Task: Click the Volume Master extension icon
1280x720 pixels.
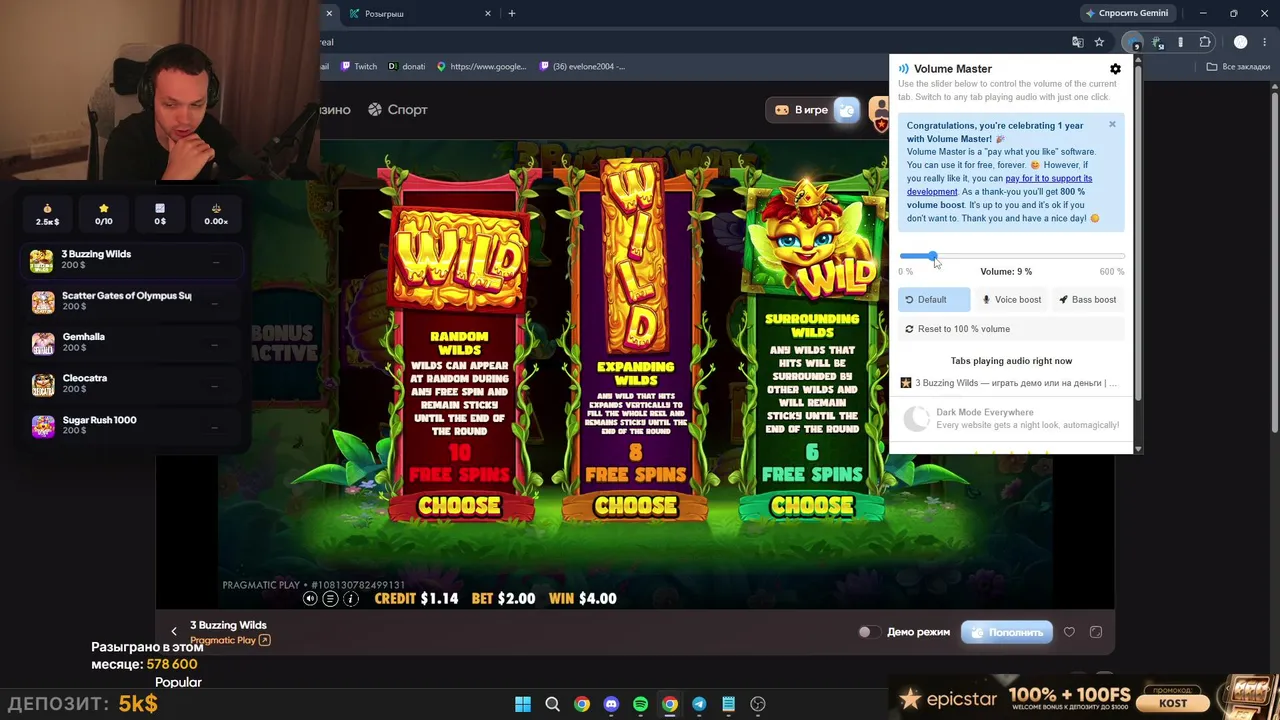Action: (1132, 42)
